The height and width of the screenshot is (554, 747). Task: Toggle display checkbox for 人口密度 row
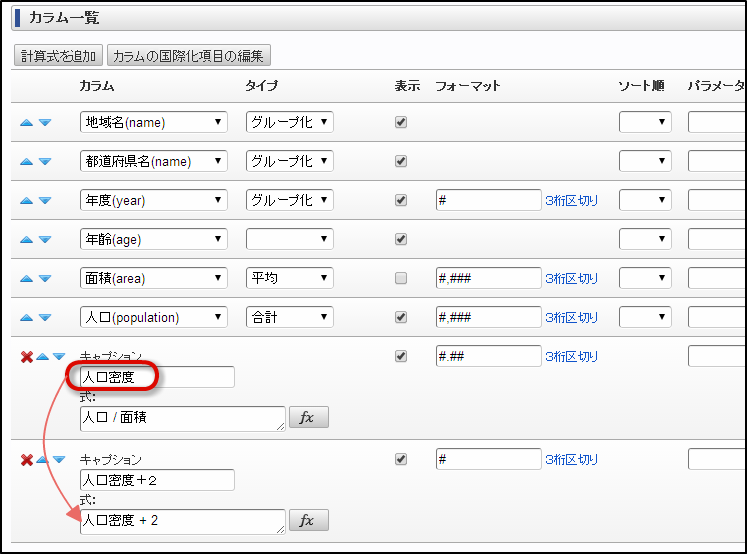tap(401, 356)
